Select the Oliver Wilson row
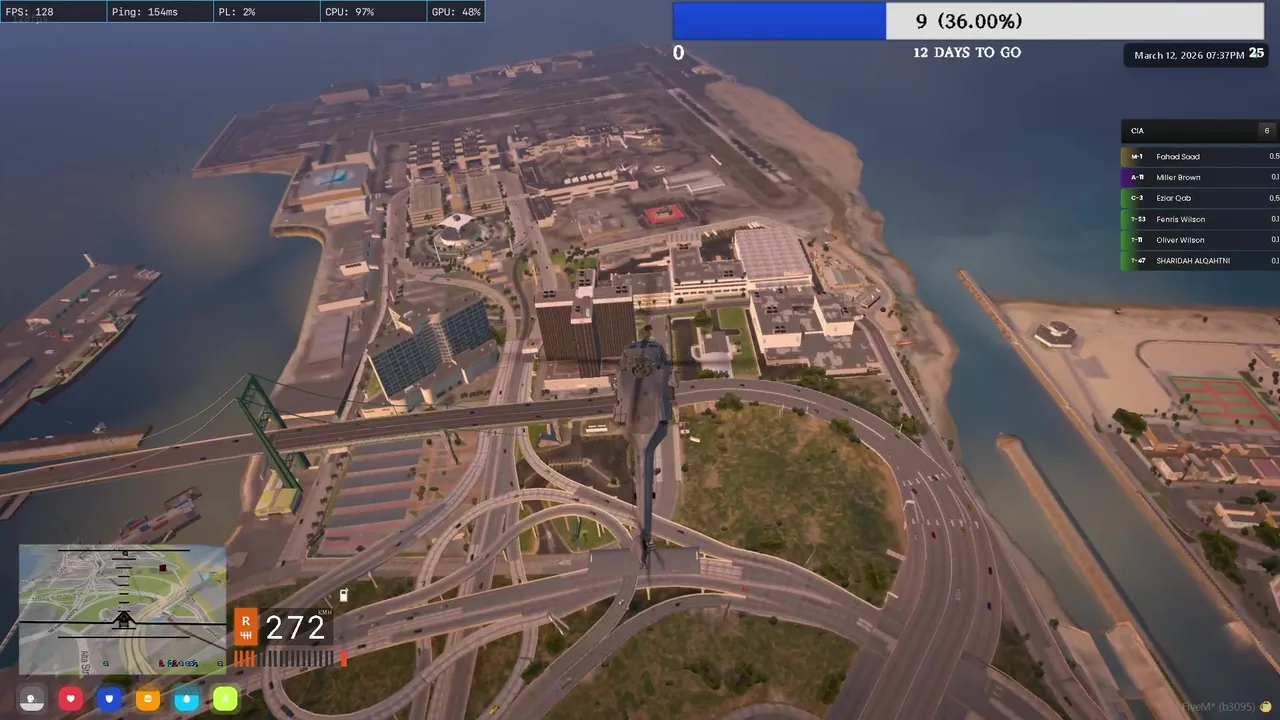This screenshot has height=720, width=1280. point(1200,240)
